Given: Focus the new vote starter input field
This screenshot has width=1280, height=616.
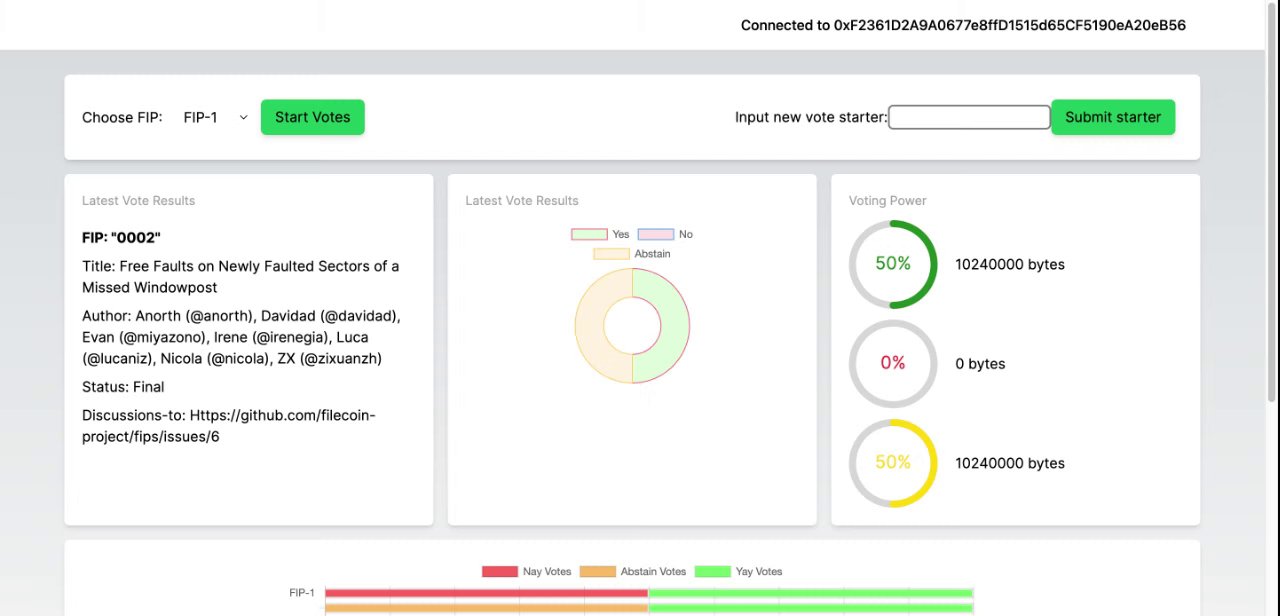Looking at the screenshot, I should (969, 117).
